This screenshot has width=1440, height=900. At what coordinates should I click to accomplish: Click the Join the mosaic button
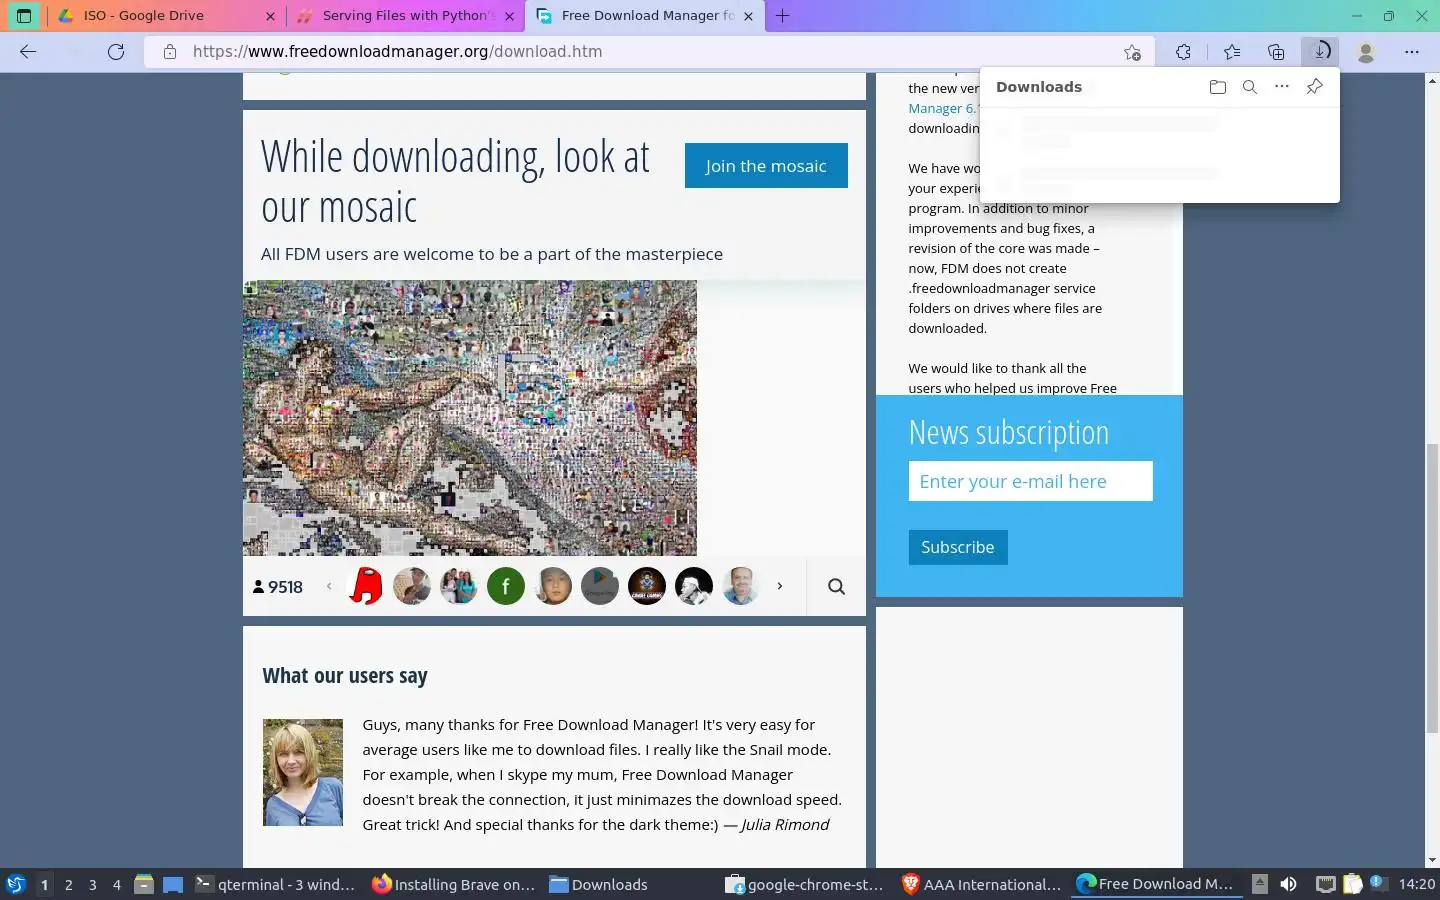click(766, 166)
